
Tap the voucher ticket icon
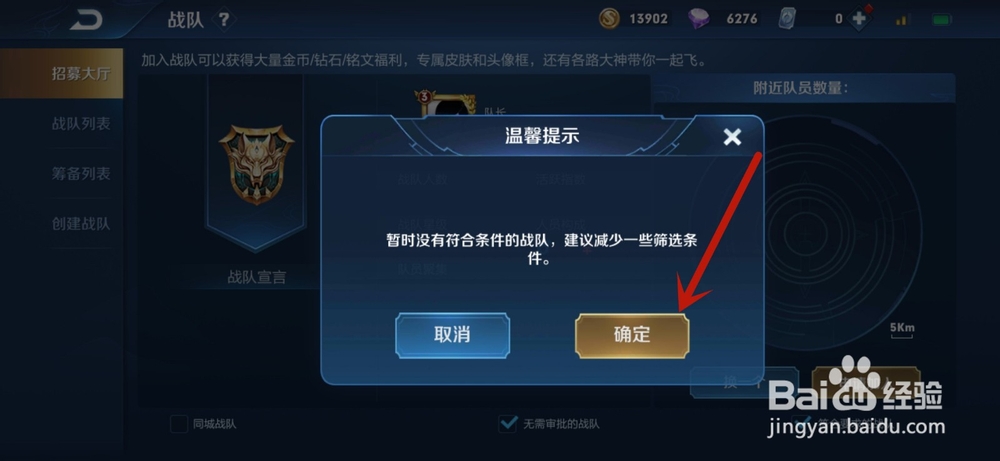click(787, 18)
